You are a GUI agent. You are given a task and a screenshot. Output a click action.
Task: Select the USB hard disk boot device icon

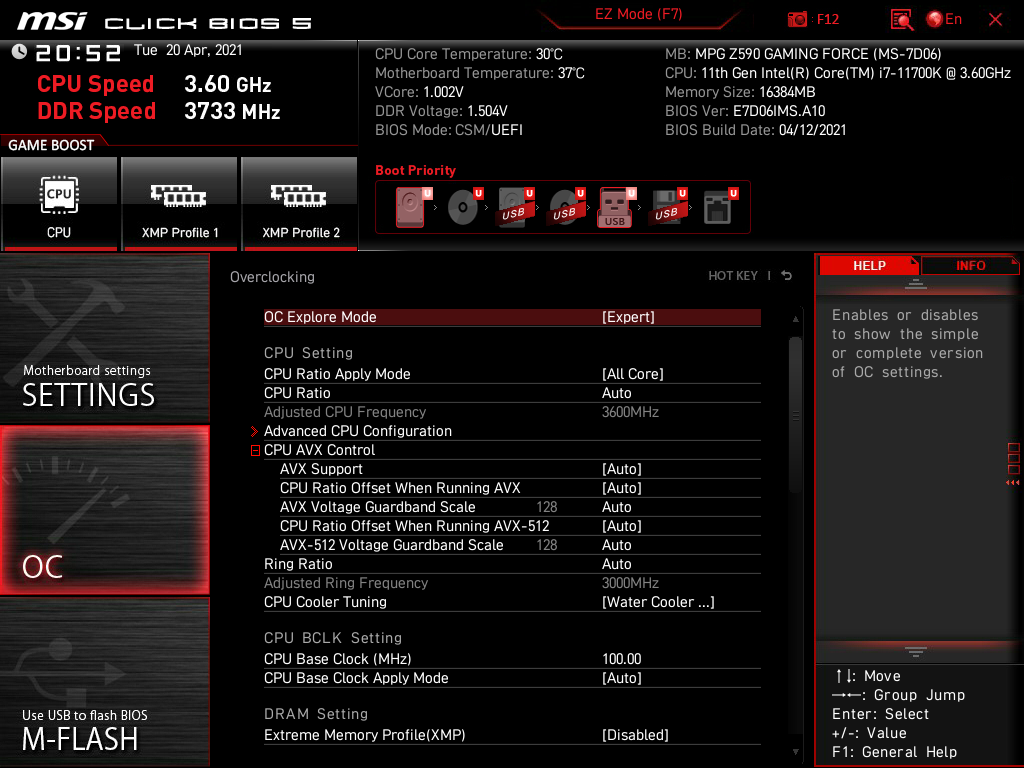515,207
